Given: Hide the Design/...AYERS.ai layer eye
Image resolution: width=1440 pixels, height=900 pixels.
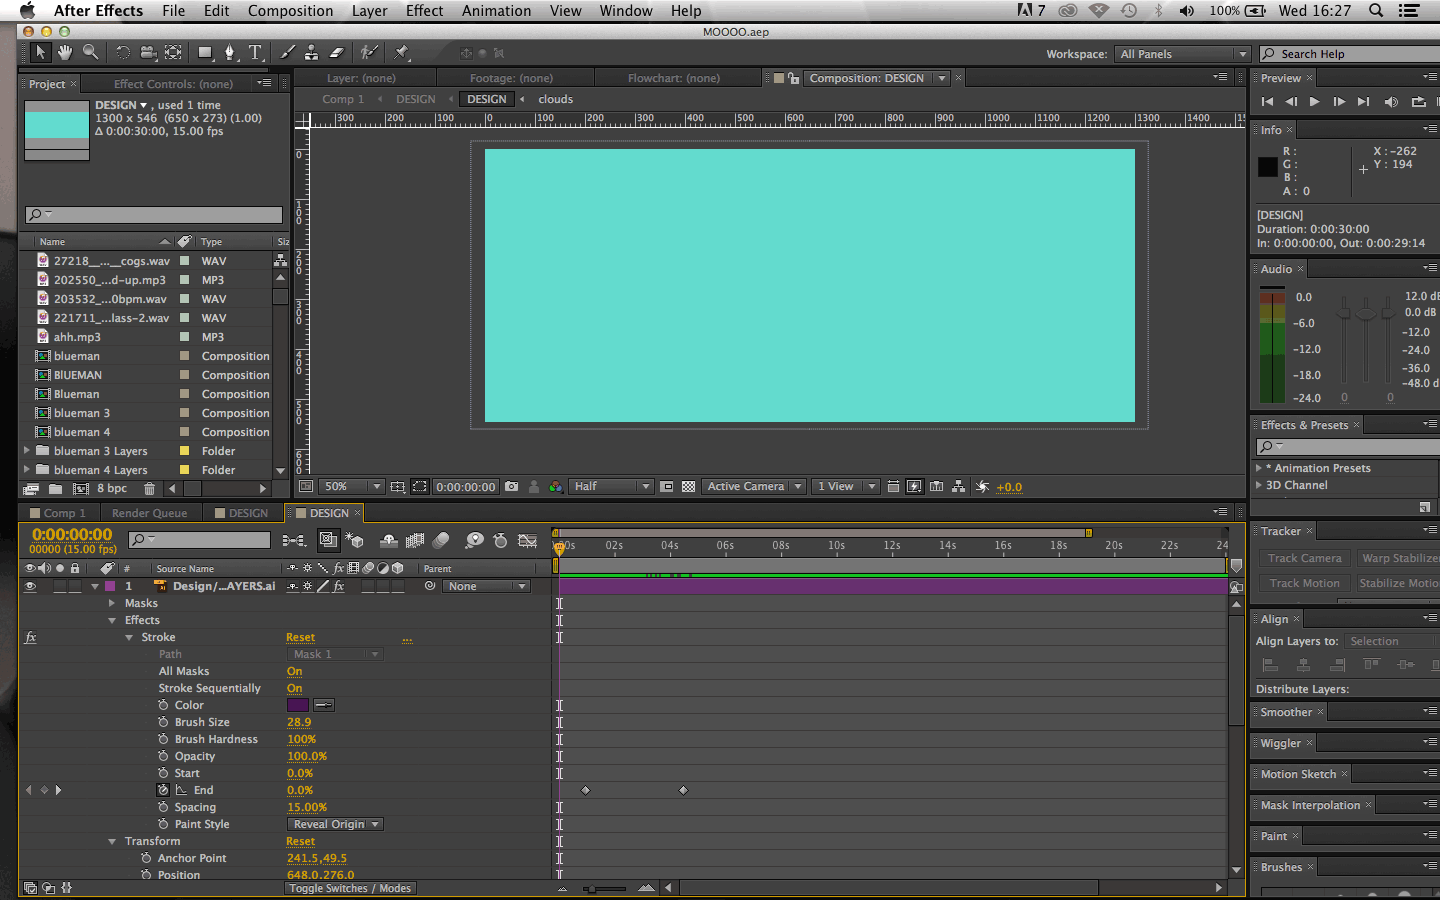Looking at the screenshot, I should pyautogui.click(x=30, y=586).
